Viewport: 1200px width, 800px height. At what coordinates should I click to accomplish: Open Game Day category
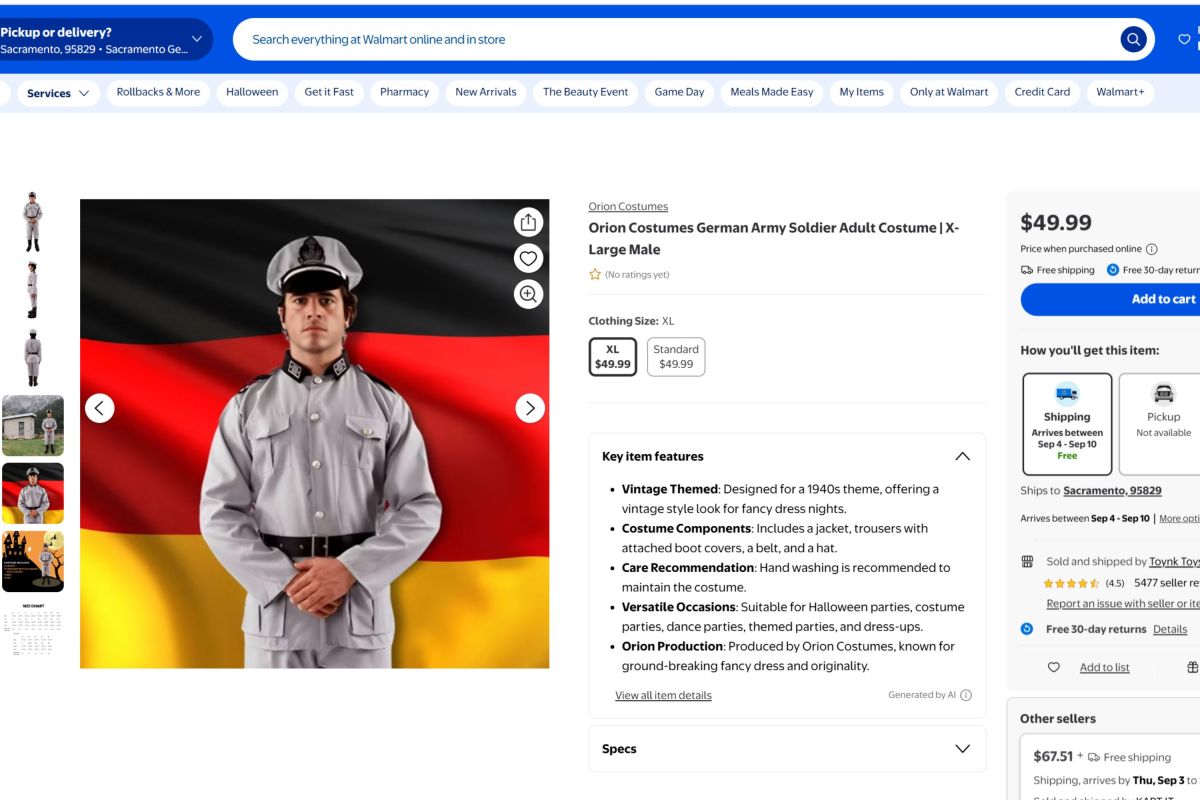[x=679, y=92]
